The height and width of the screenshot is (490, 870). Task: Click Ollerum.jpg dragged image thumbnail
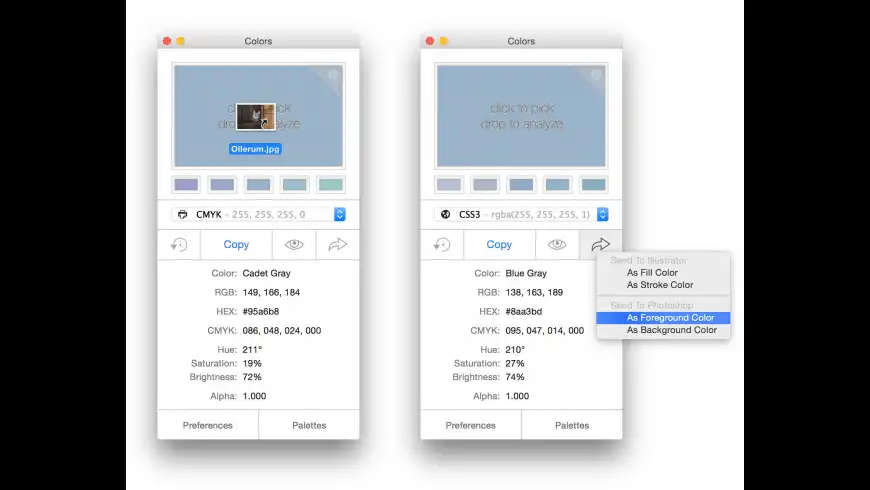(256, 117)
